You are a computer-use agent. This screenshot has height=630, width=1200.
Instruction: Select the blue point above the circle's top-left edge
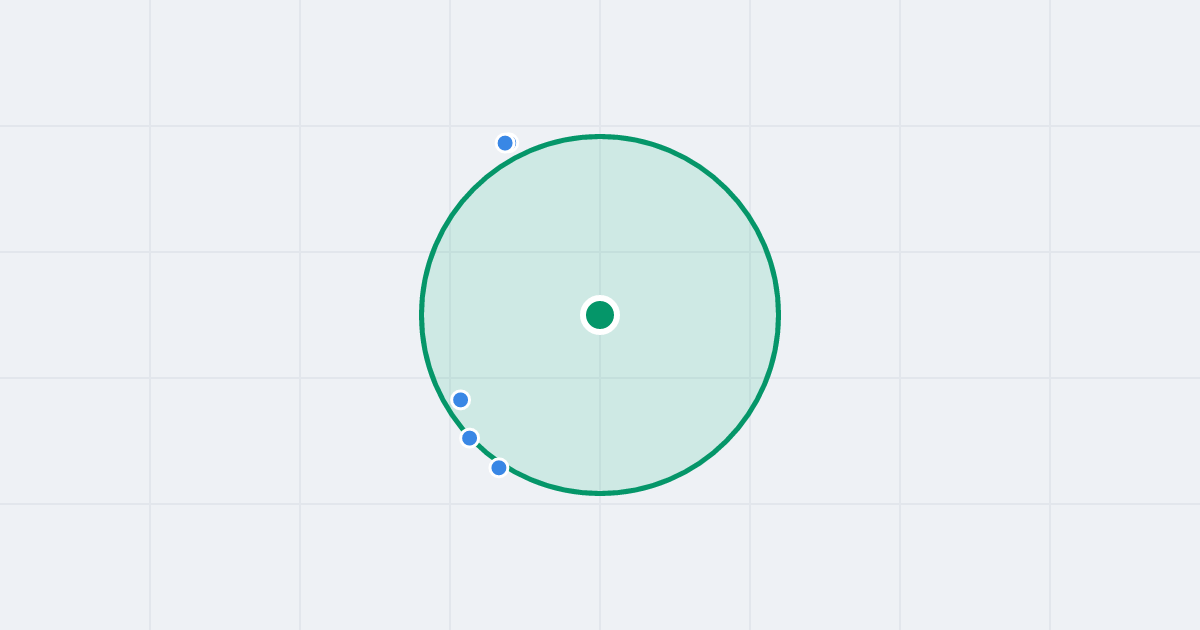(505, 143)
